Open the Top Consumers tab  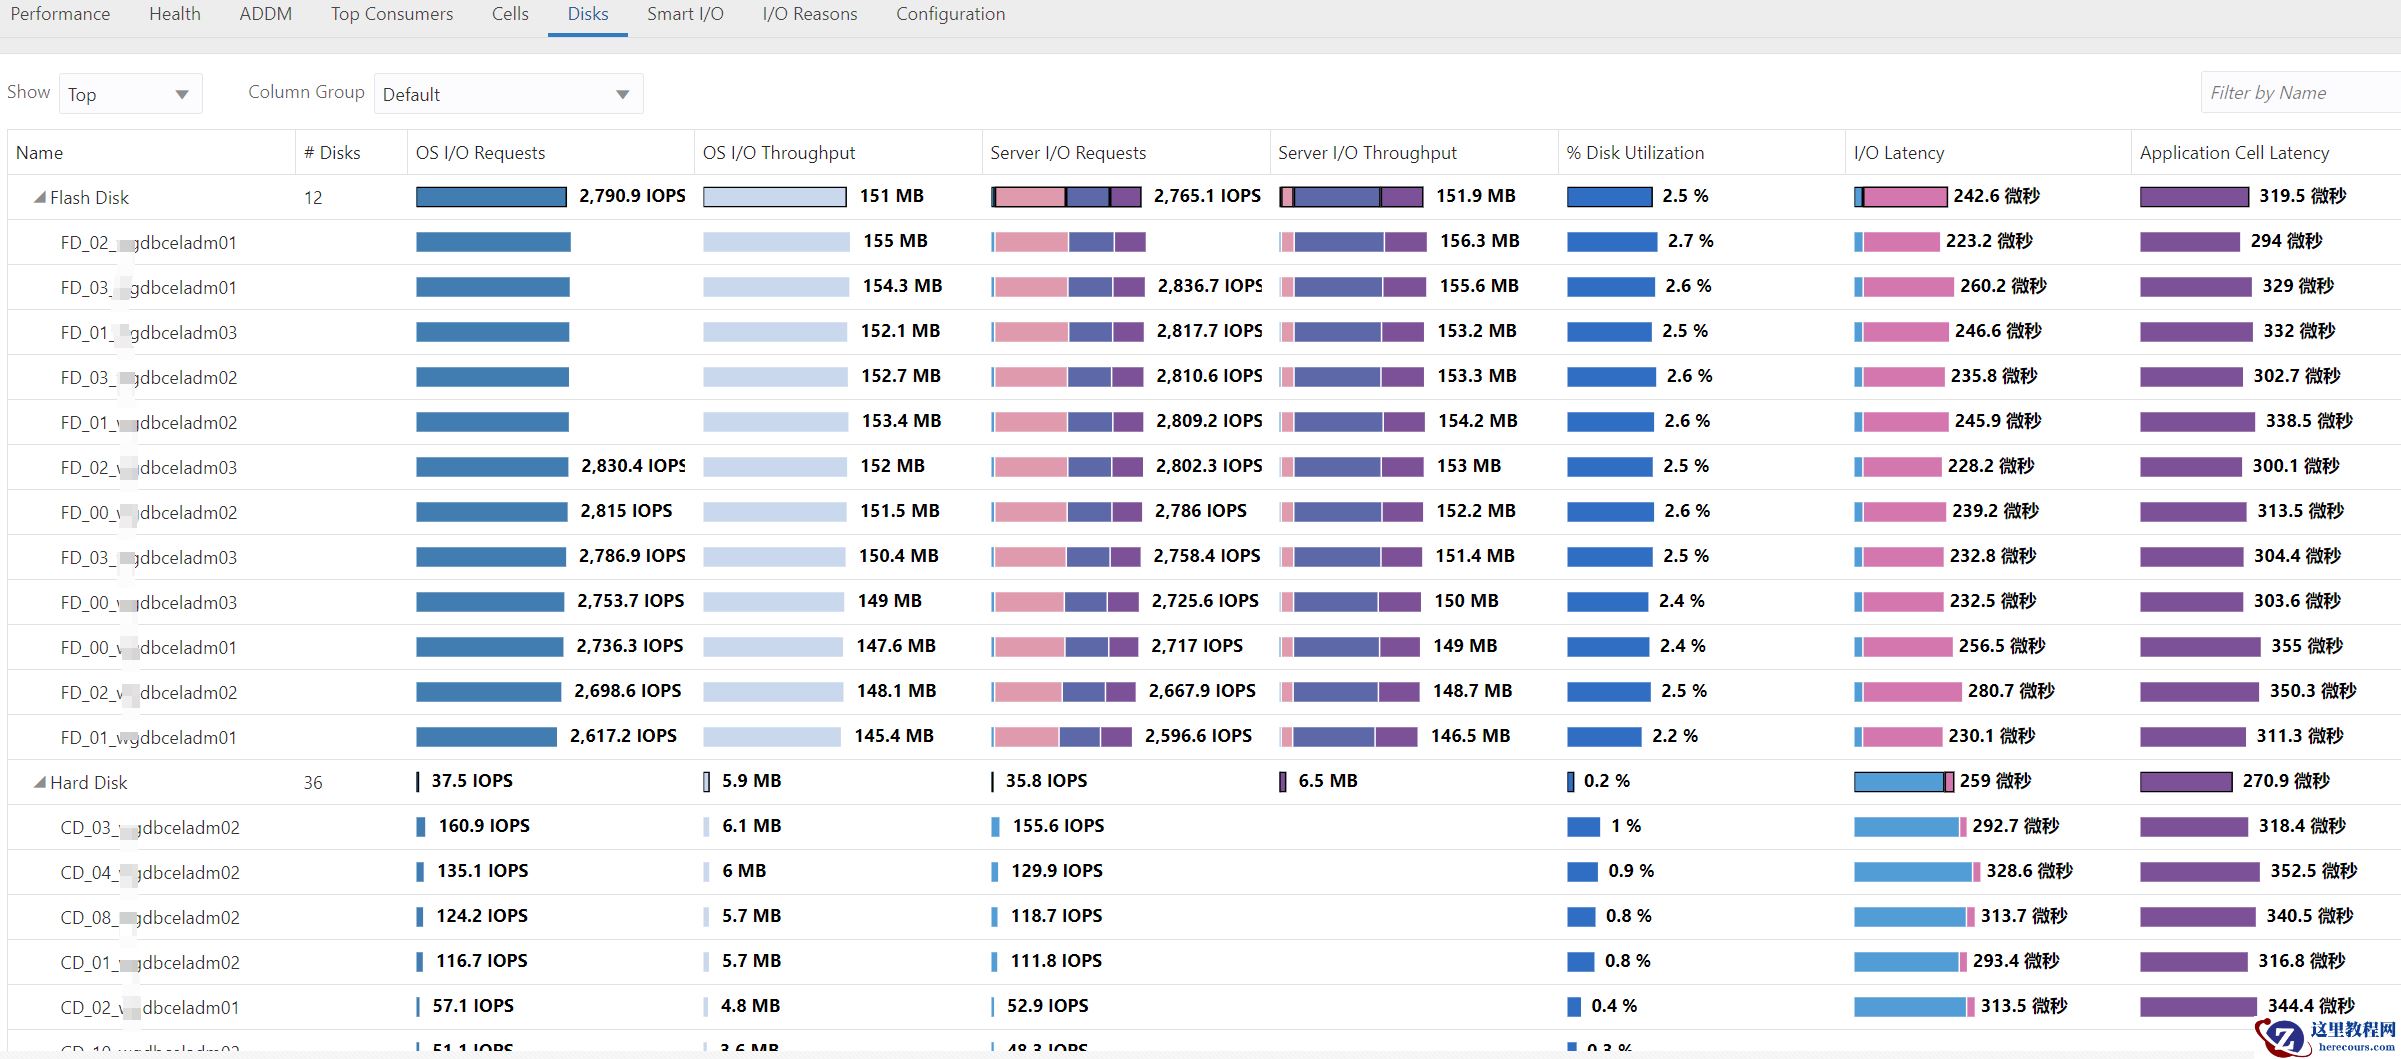click(391, 14)
